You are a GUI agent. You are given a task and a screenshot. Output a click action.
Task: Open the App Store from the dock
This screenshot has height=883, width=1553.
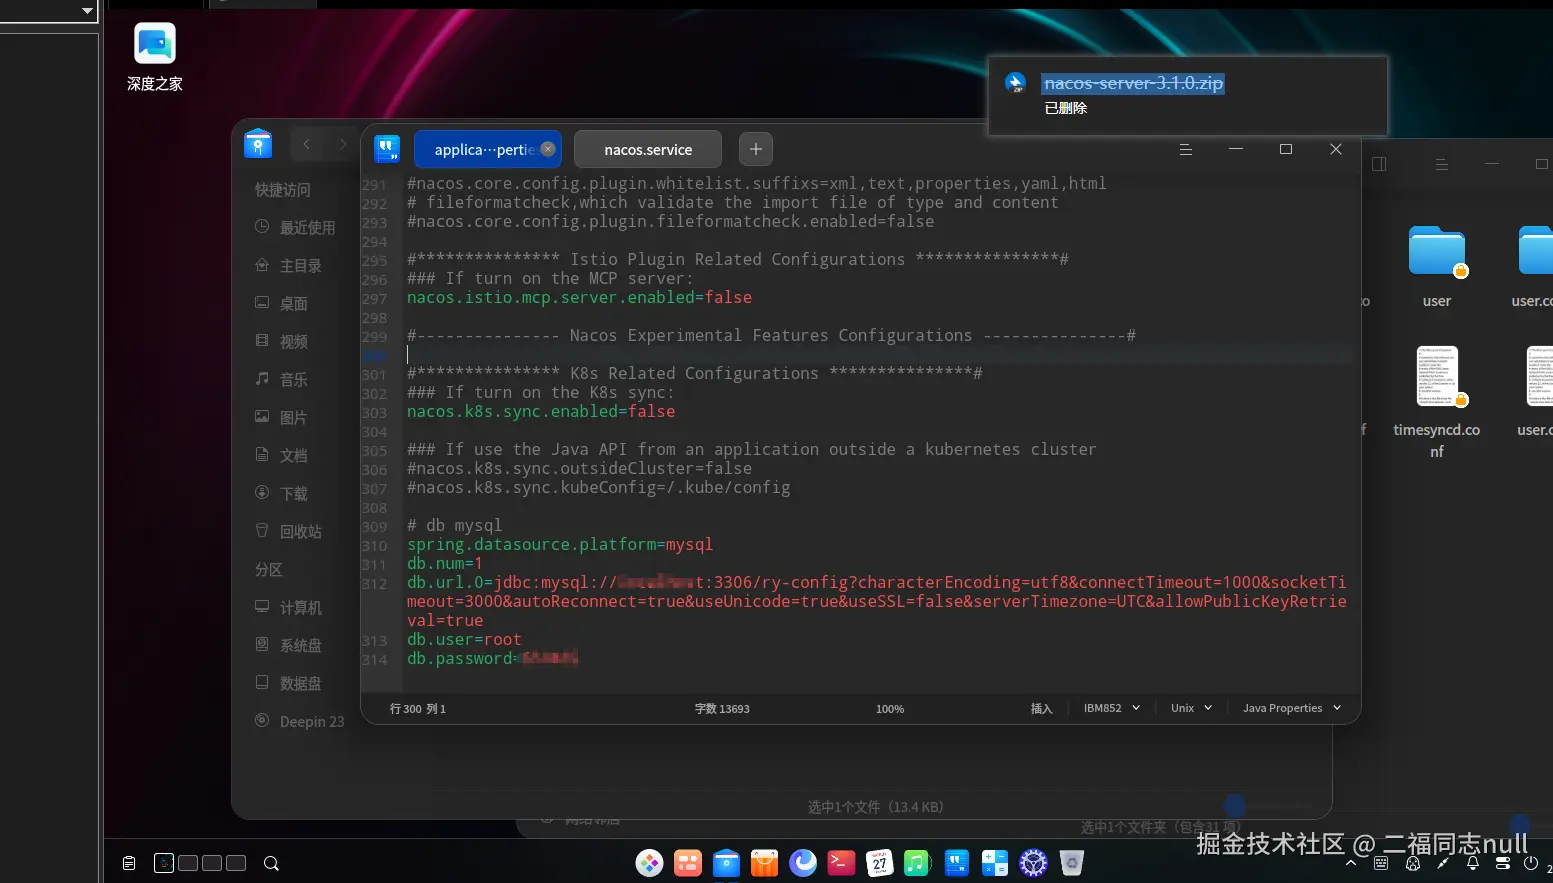(764, 863)
